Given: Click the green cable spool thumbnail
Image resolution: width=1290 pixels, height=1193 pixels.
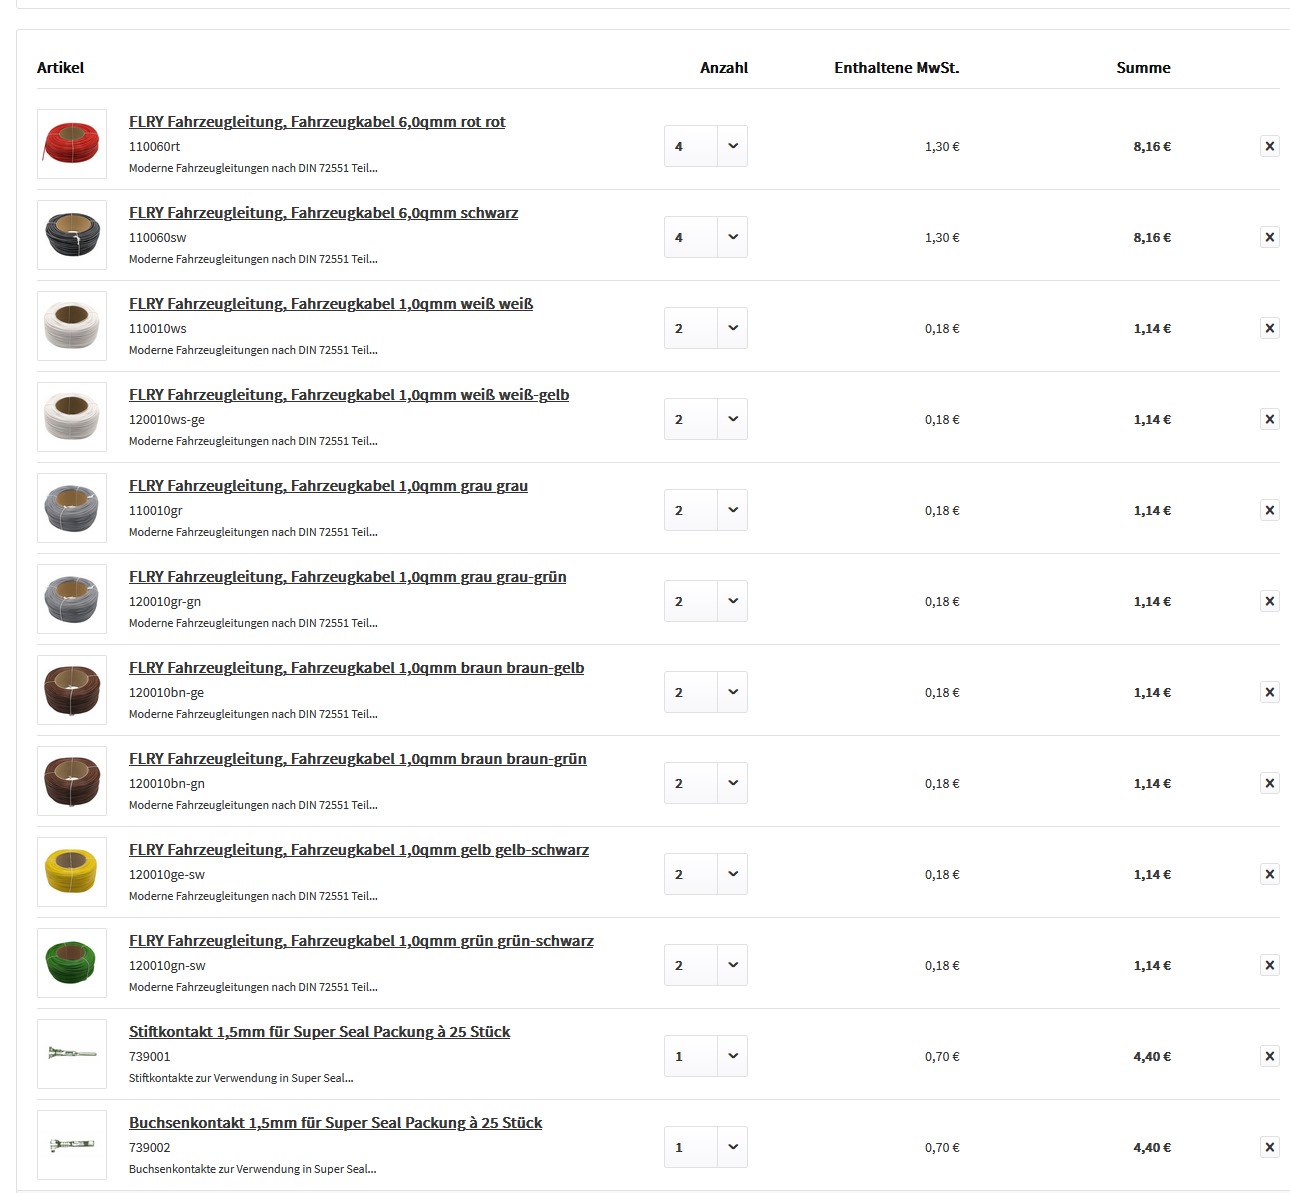Looking at the screenshot, I should 72,963.
